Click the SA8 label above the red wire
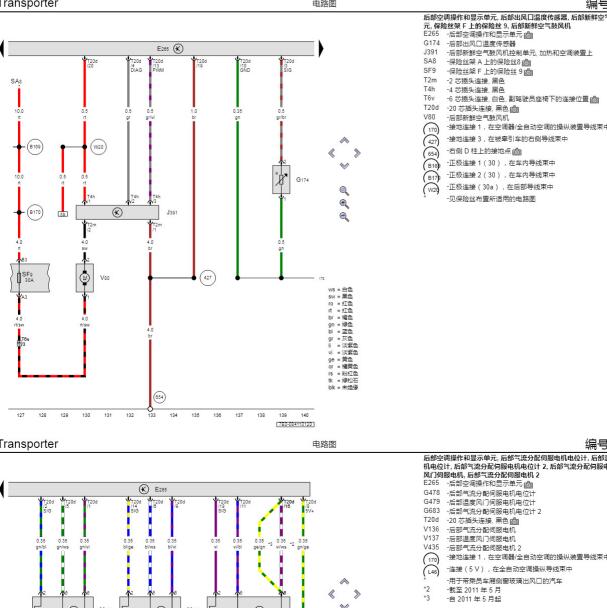 click(16, 81)
